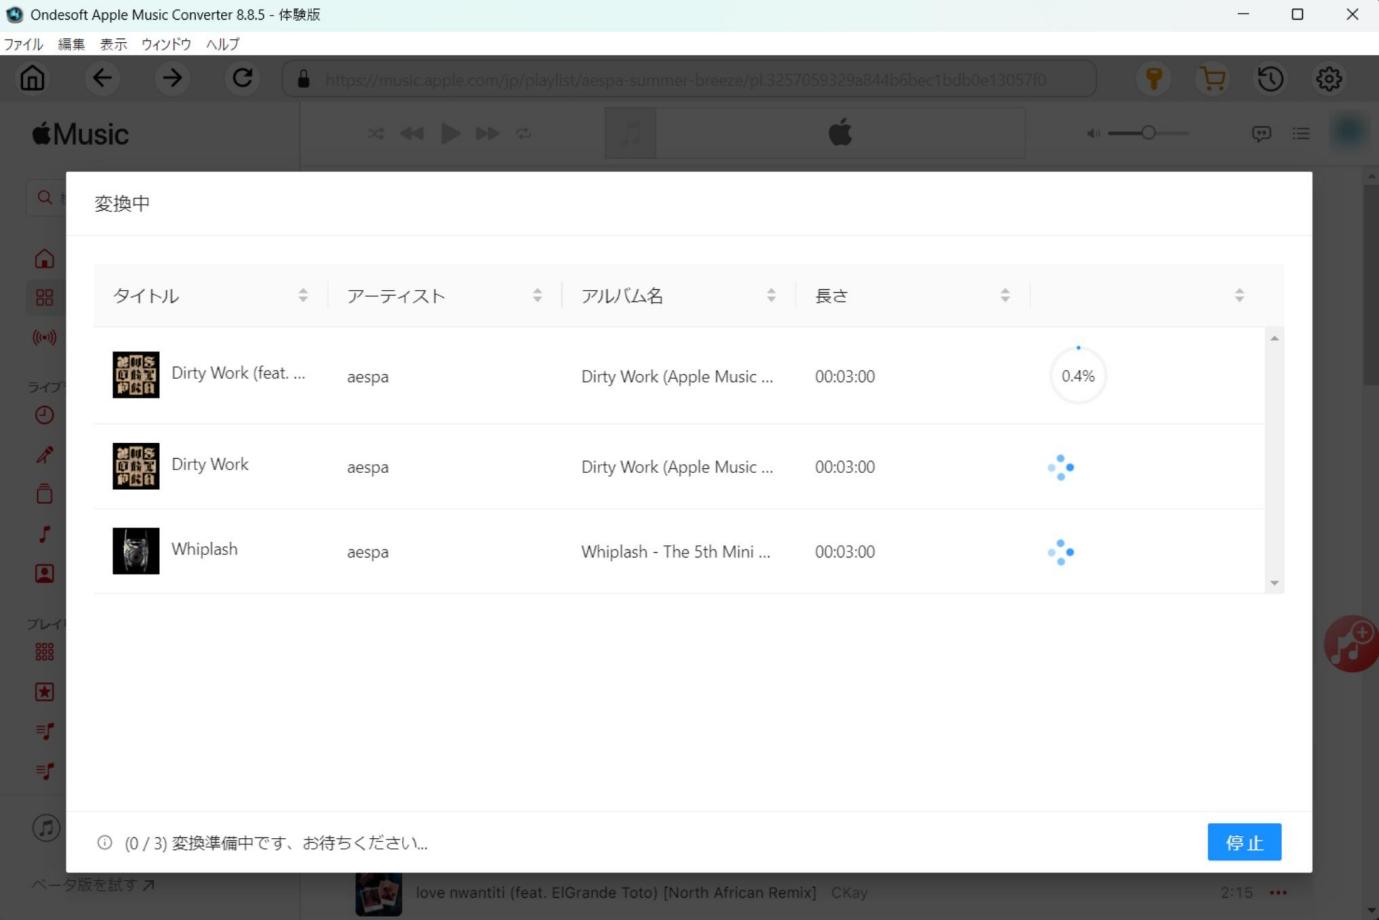
Task: Open the key registration icon
Action: [x=1153, y=79]
